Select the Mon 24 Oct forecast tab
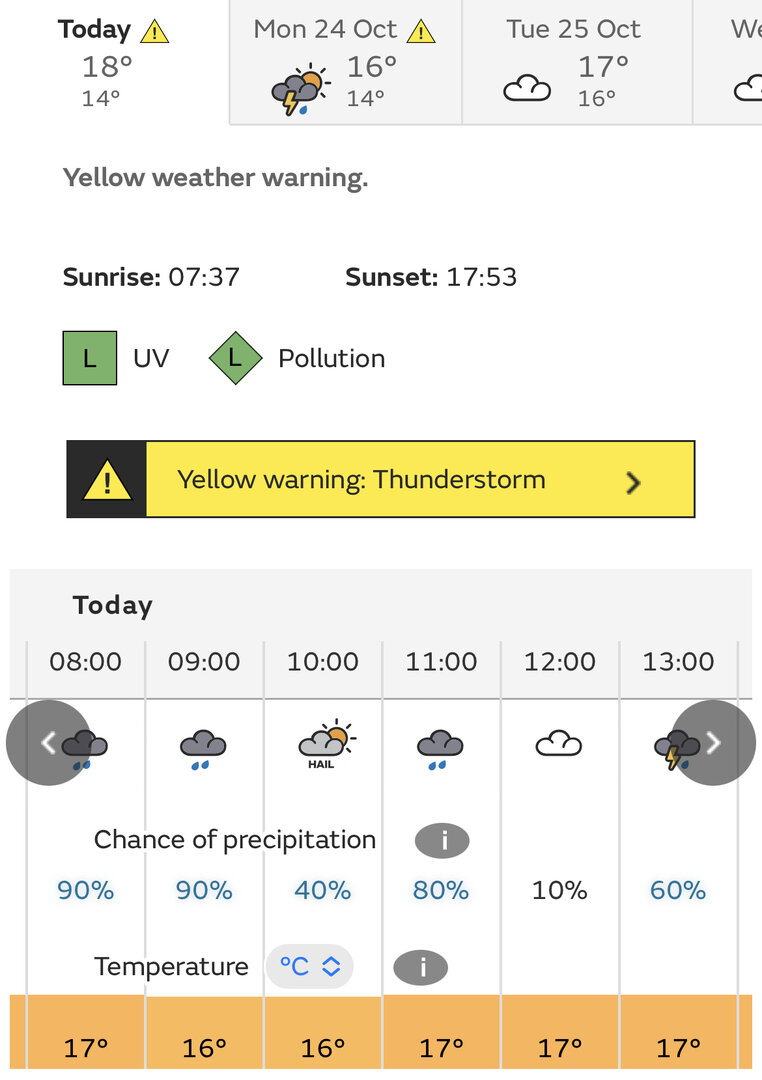 click(x=345, y=62)
